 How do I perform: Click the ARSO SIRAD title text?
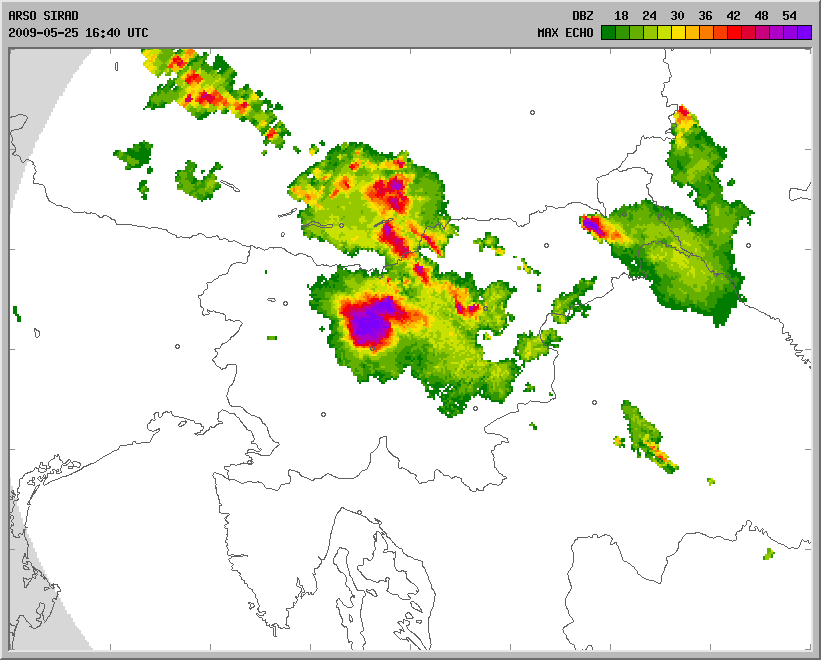click(43, 16)
